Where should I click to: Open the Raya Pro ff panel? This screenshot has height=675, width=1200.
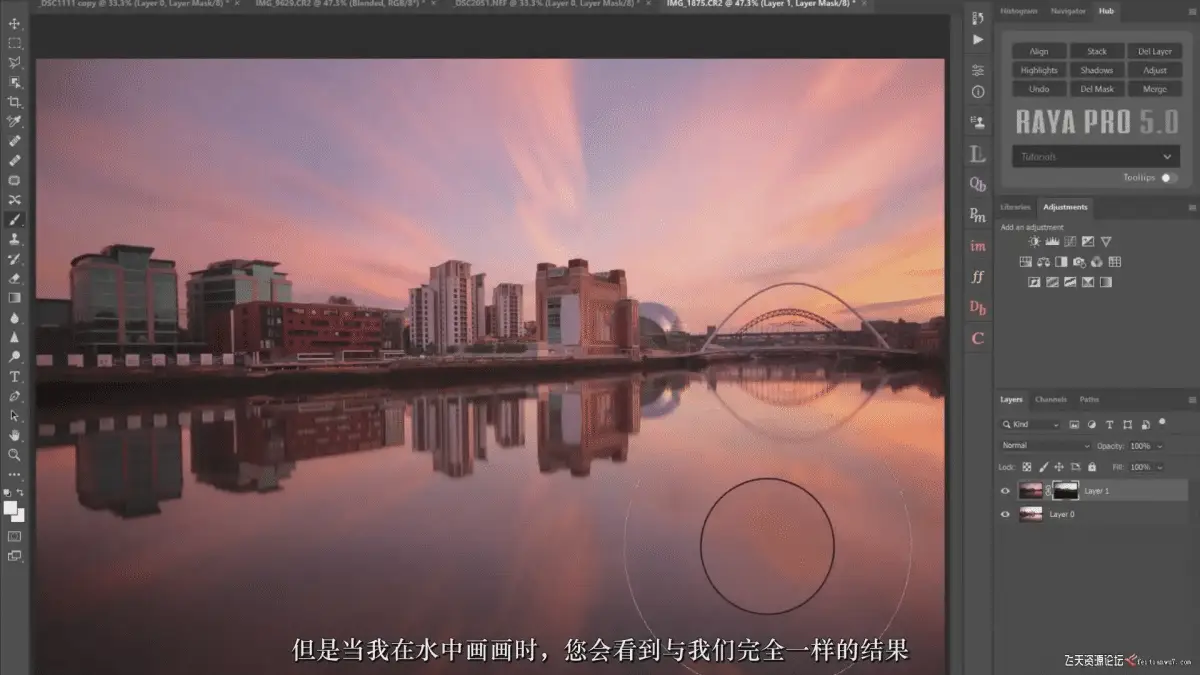978,277
